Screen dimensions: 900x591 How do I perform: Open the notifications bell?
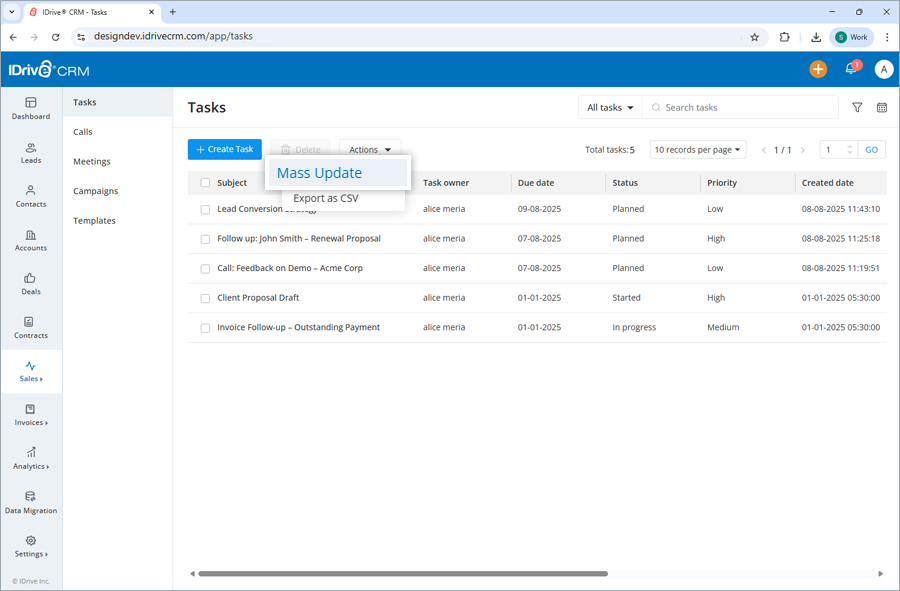pyautogui.click(x=851, y=69)
